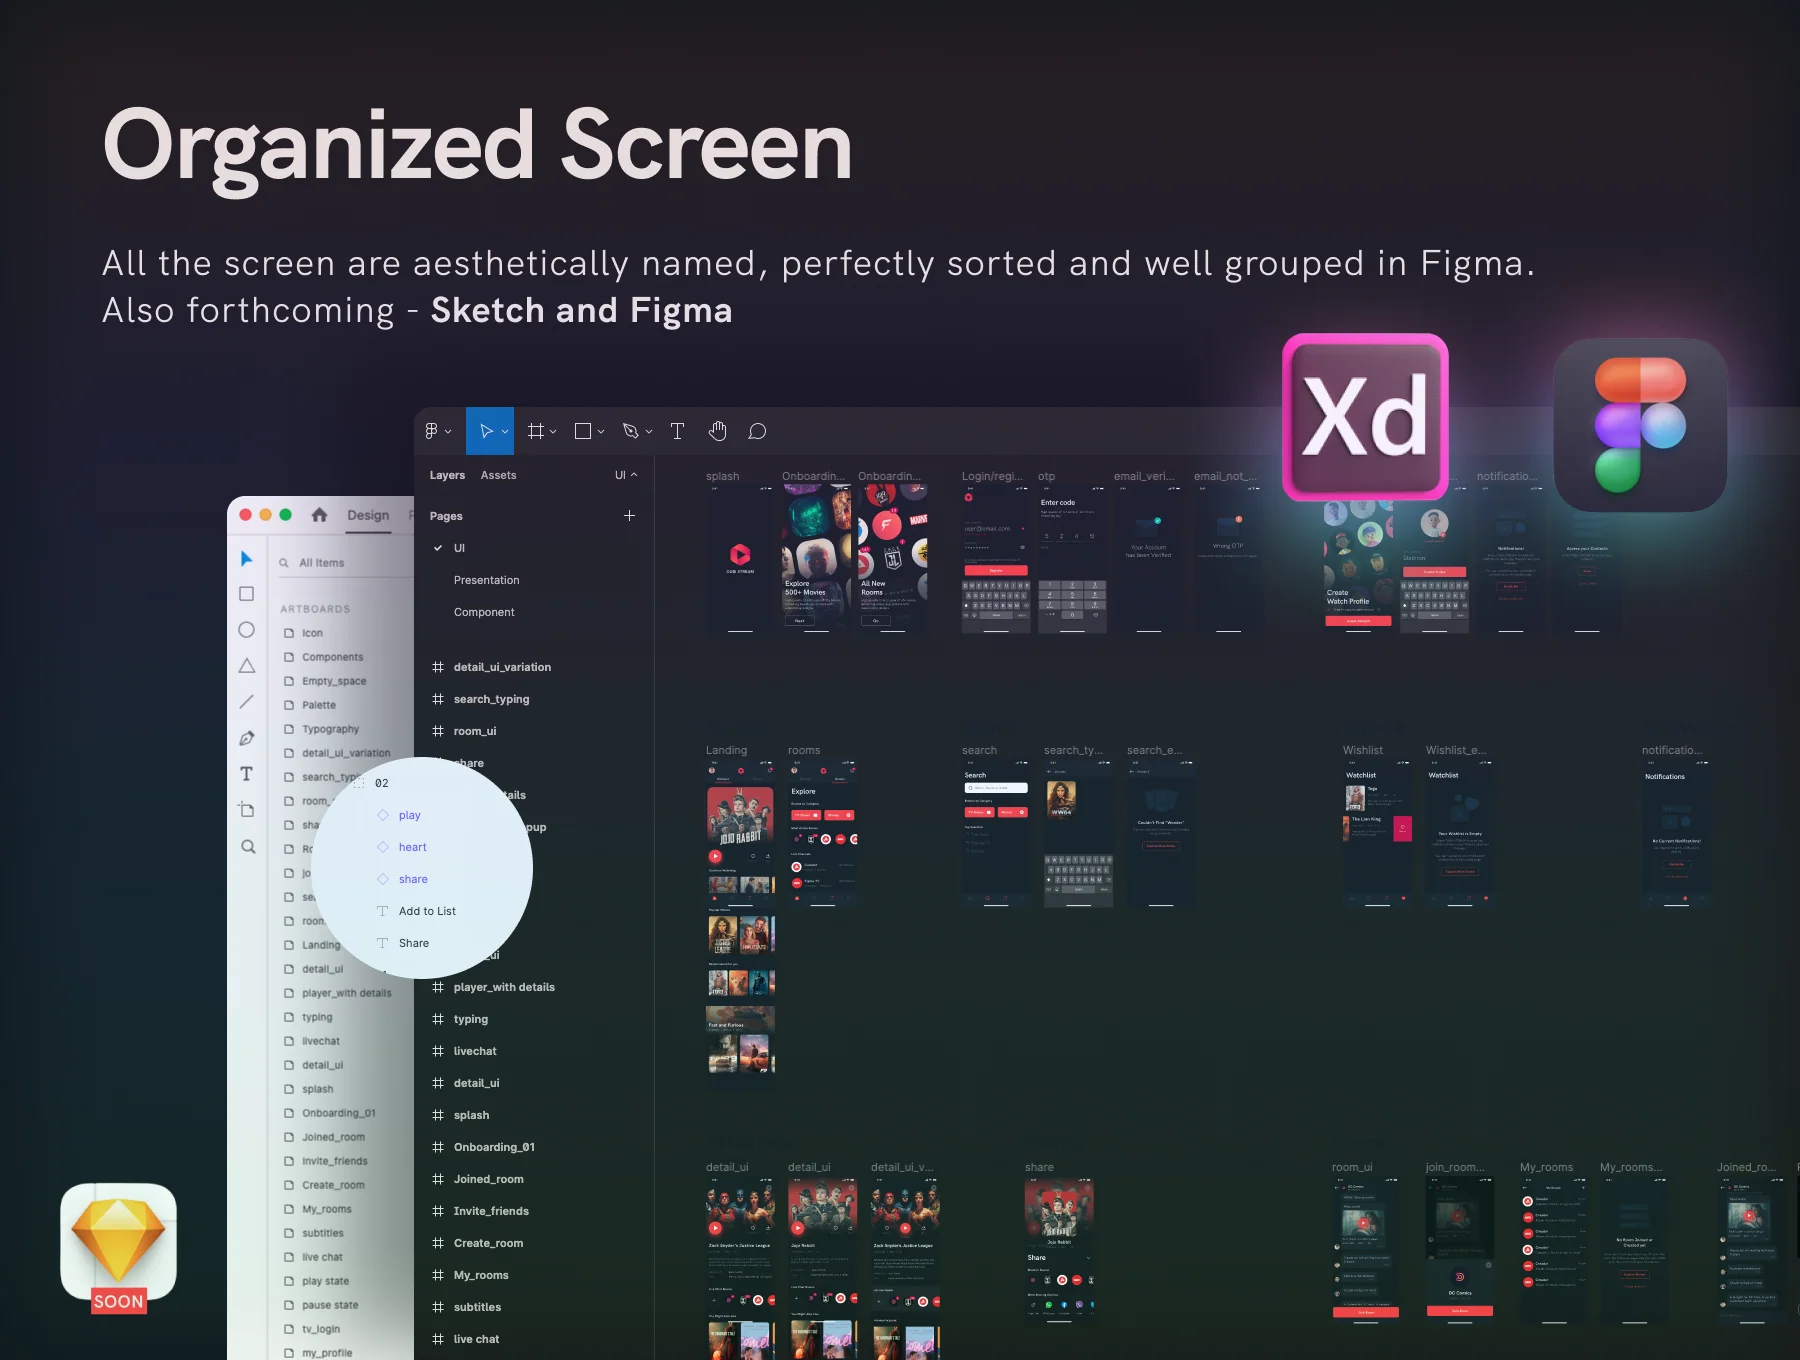Switch to the checked UI page
This screenshot has height=1360, width=1800.
pyautogui.click(x=459, y=548)
